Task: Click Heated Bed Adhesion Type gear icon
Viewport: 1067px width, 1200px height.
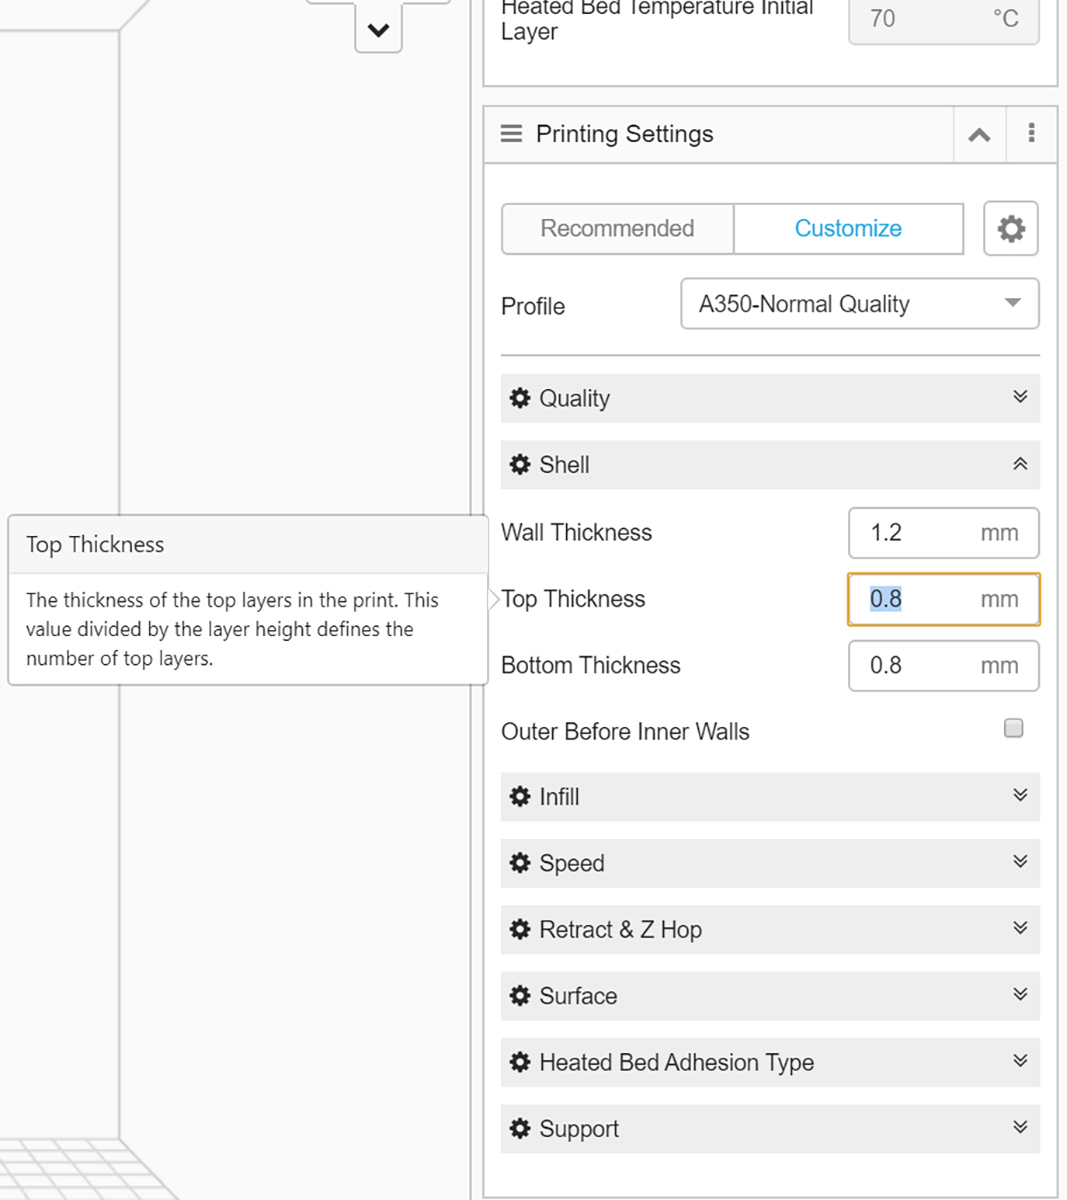Action: (x=520, y=1062)
